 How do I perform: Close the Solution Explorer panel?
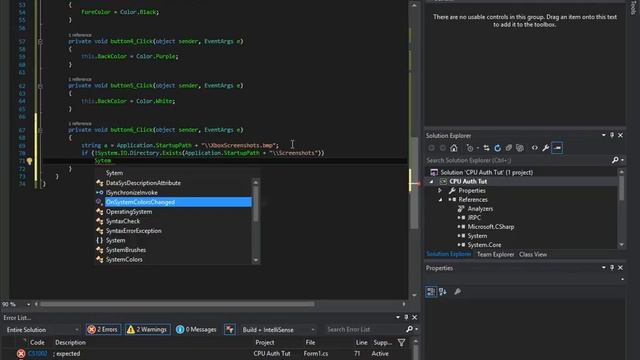[x=620, y=135]
